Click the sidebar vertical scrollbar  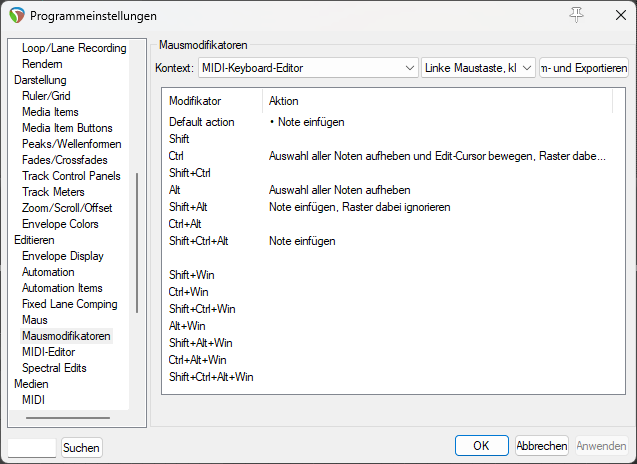(137, 242)
